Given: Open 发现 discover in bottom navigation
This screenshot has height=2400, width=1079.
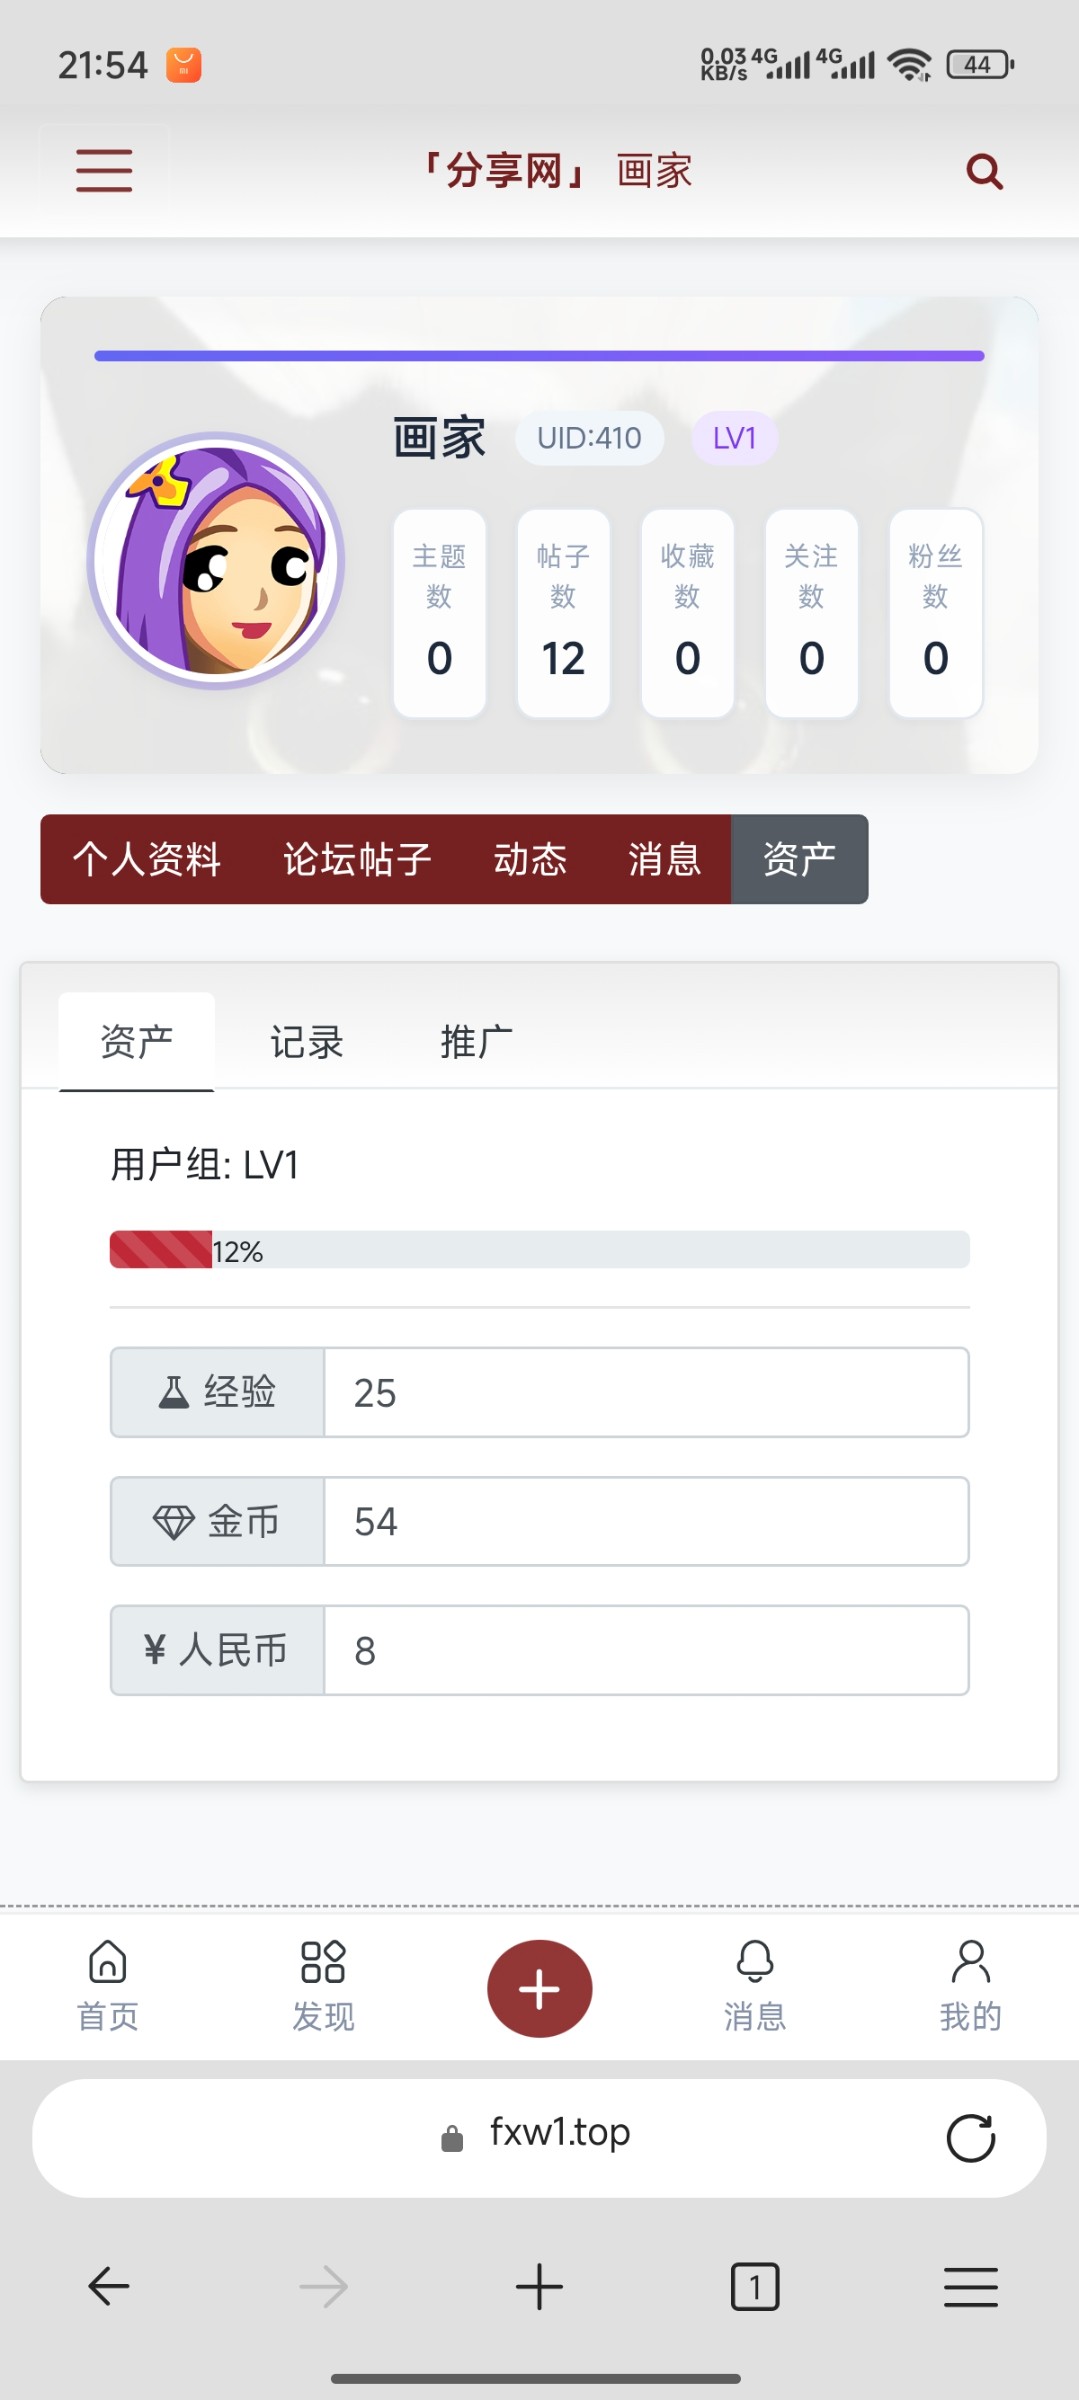Looking at the screenshot, I should 323,1986.
